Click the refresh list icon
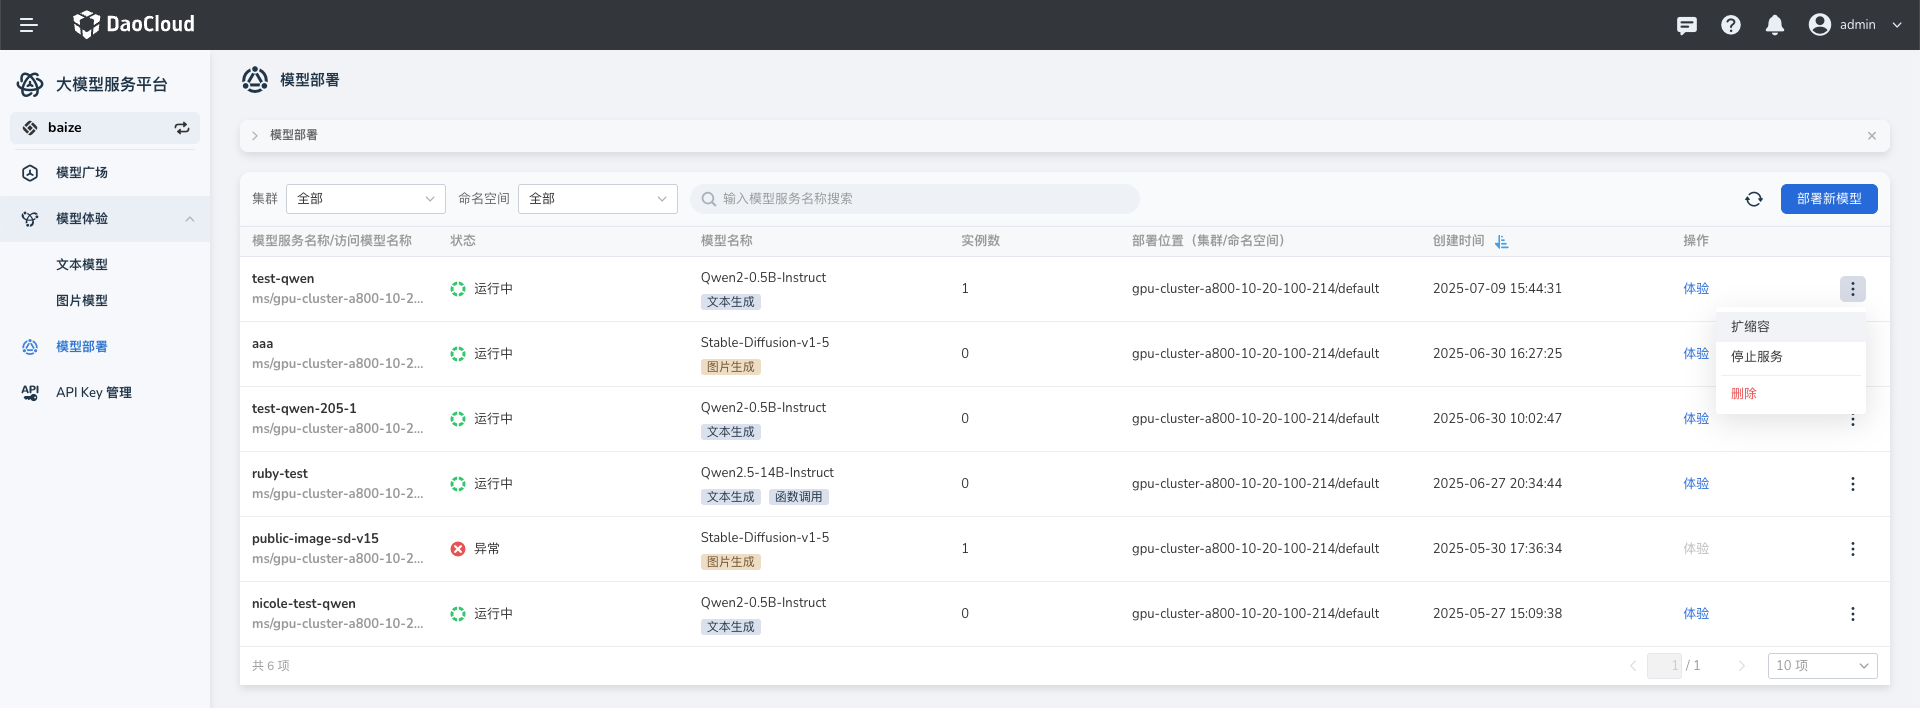Screen dimensions: 1920x708 (x=1753, y=199)
